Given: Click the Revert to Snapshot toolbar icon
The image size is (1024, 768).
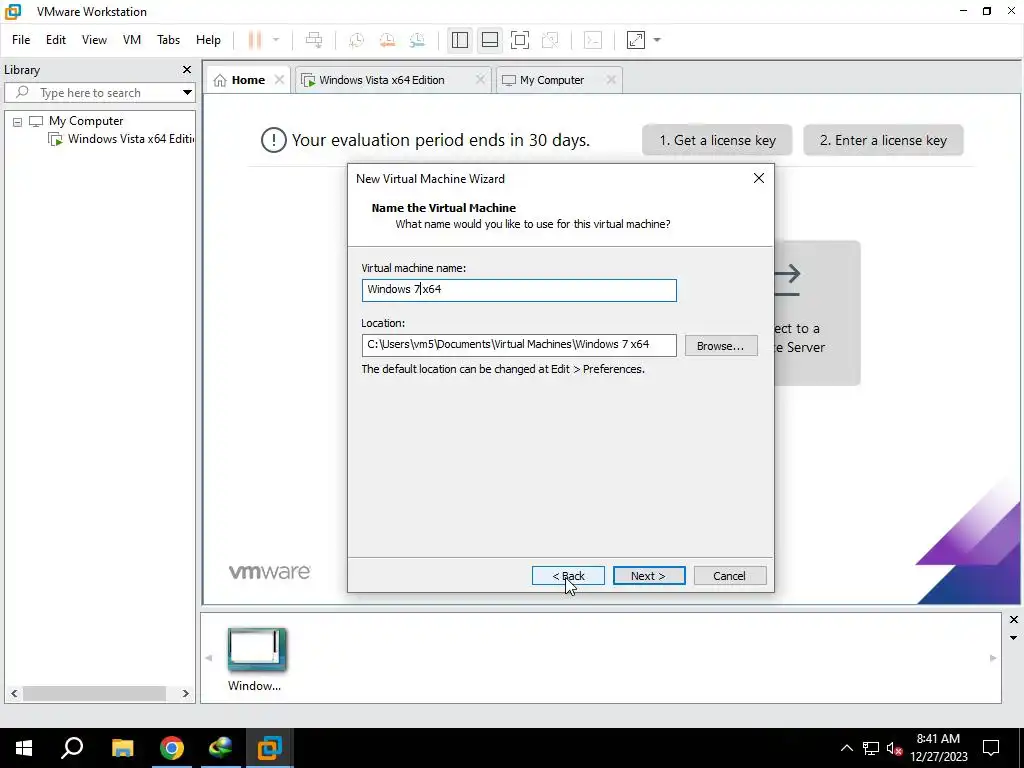Looking at the screenshot, I should [387, 40].
